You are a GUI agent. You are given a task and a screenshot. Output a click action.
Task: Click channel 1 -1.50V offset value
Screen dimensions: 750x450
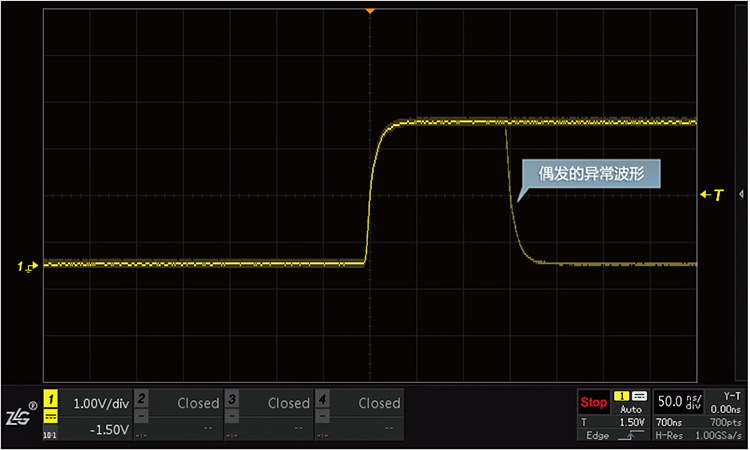tap(109, 430)
